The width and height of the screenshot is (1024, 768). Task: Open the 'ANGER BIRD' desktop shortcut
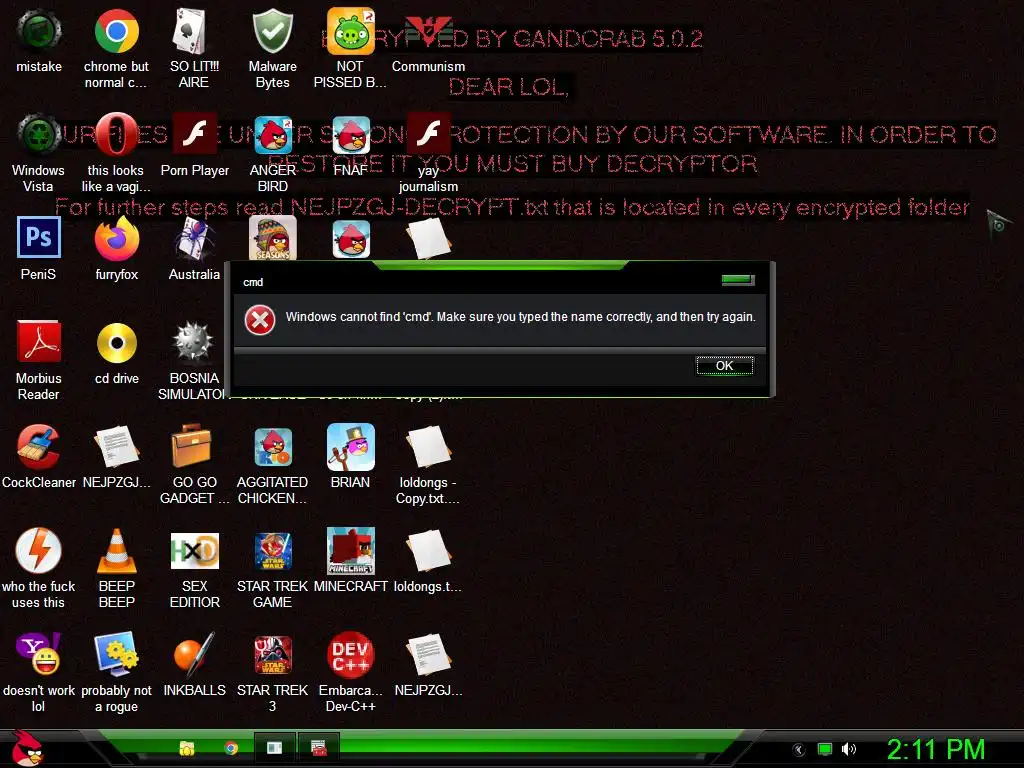click(272, 153)
